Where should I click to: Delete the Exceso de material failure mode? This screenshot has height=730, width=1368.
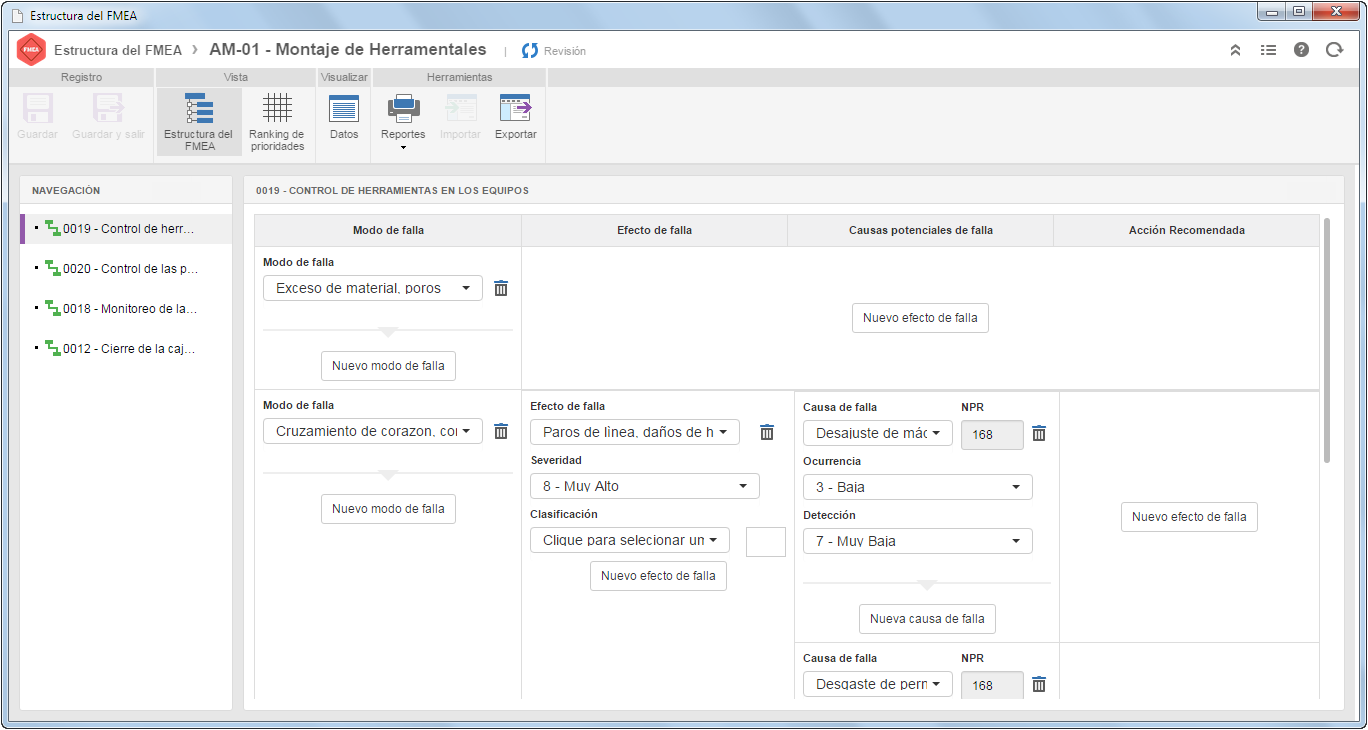(x=501, y=288)
